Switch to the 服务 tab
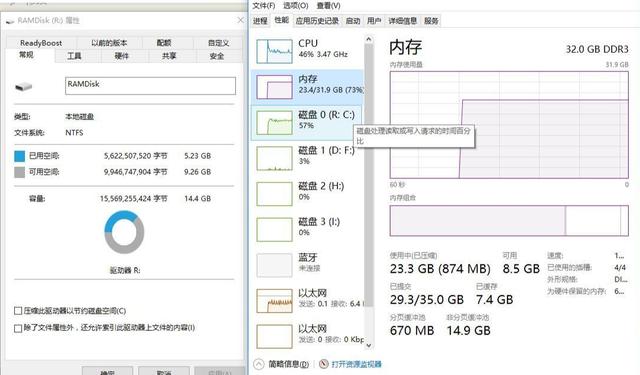 (x=431, y=21)
